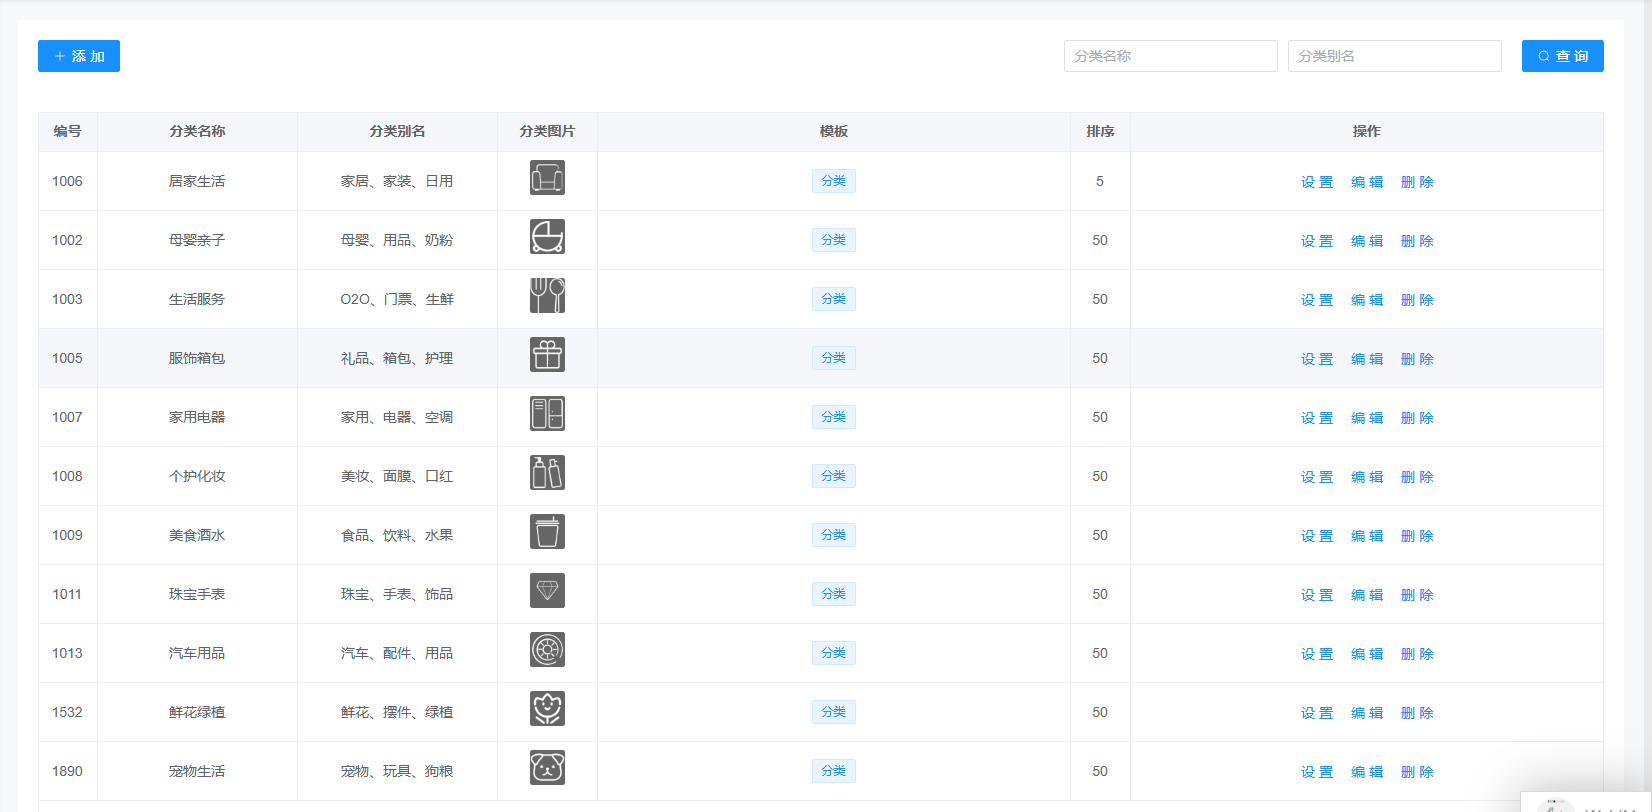This screenshot has height=812, width=1652.
Task: Click 删除 for 生活服务 row
Action: [1417, 300]
